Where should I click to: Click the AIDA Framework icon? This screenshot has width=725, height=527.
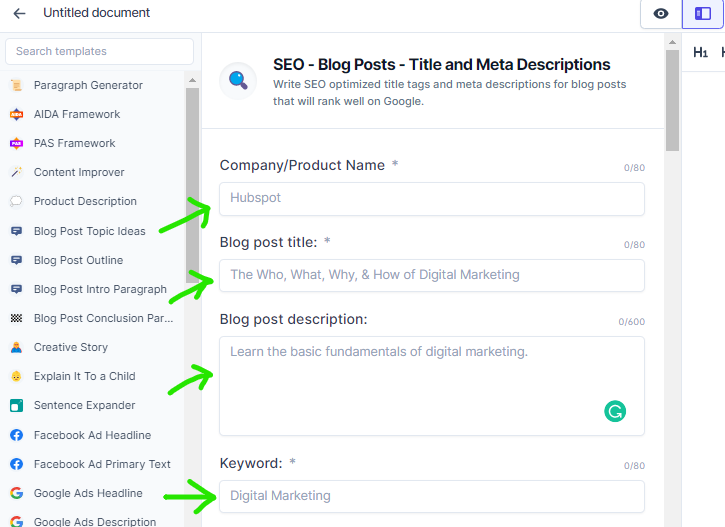[16, 114]
